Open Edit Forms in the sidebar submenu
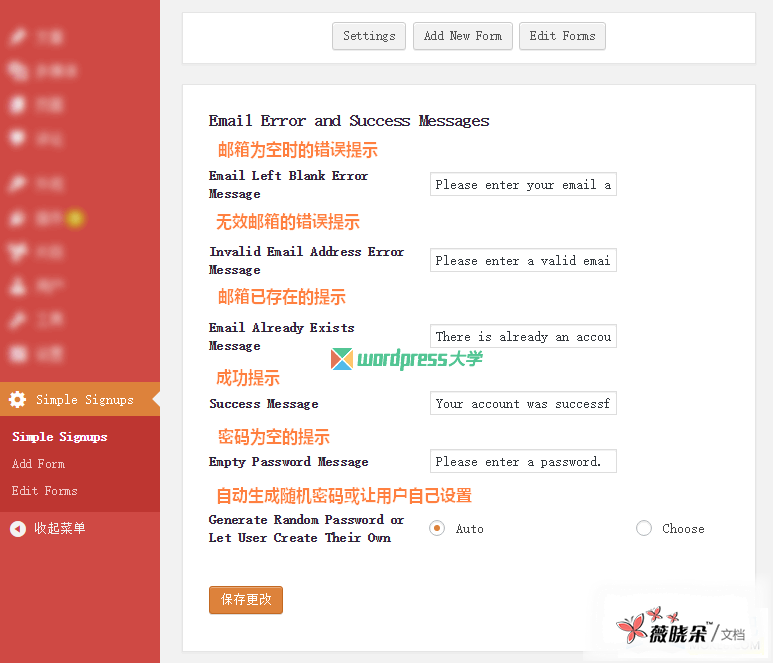The width and height of the screenshot is (773, 663). point(44,491)
